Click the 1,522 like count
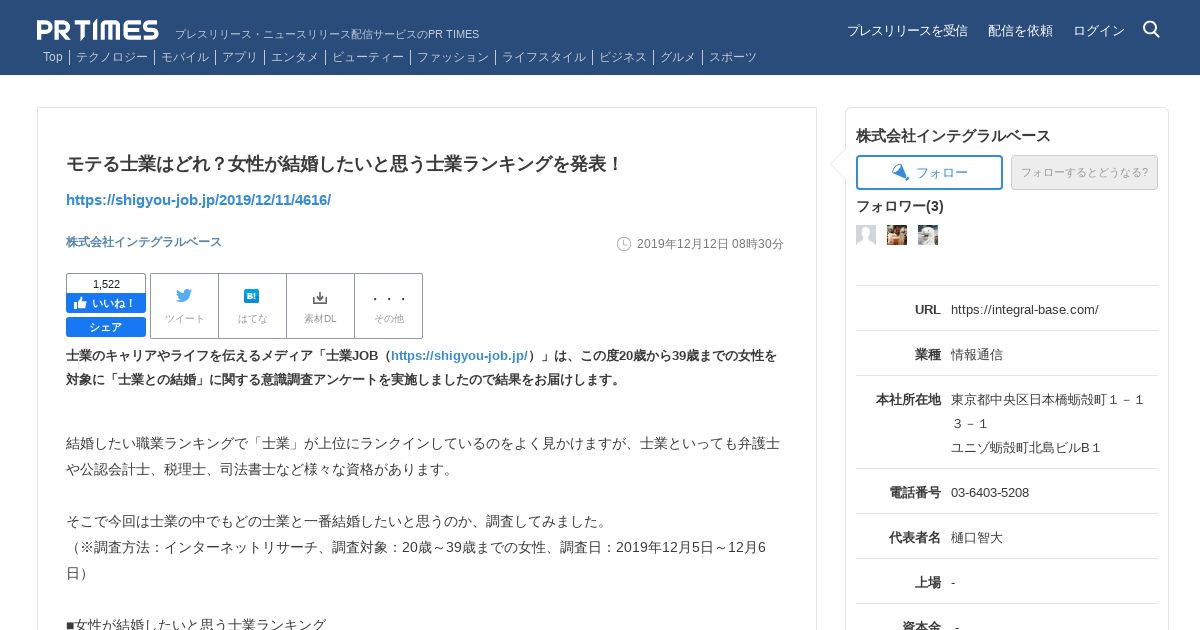 tap(106, 284)
